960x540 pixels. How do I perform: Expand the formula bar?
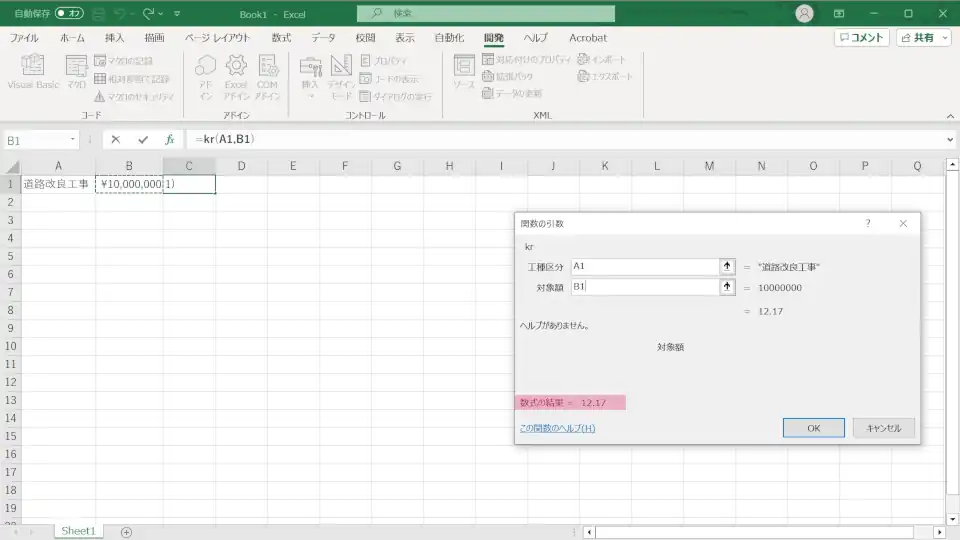pos(949,140)
